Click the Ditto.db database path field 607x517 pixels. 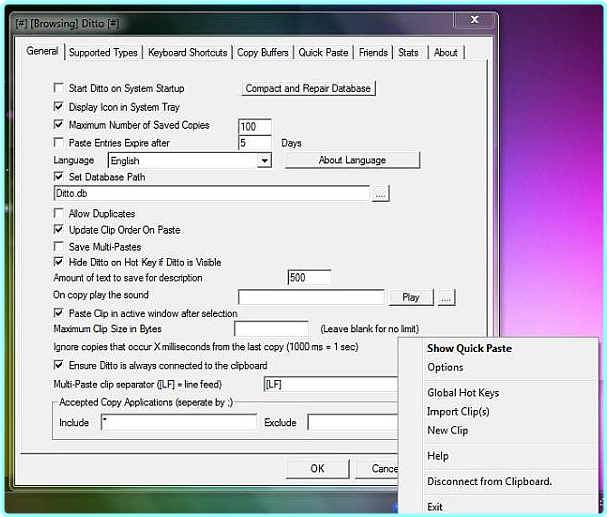click(x=212, y=193)
